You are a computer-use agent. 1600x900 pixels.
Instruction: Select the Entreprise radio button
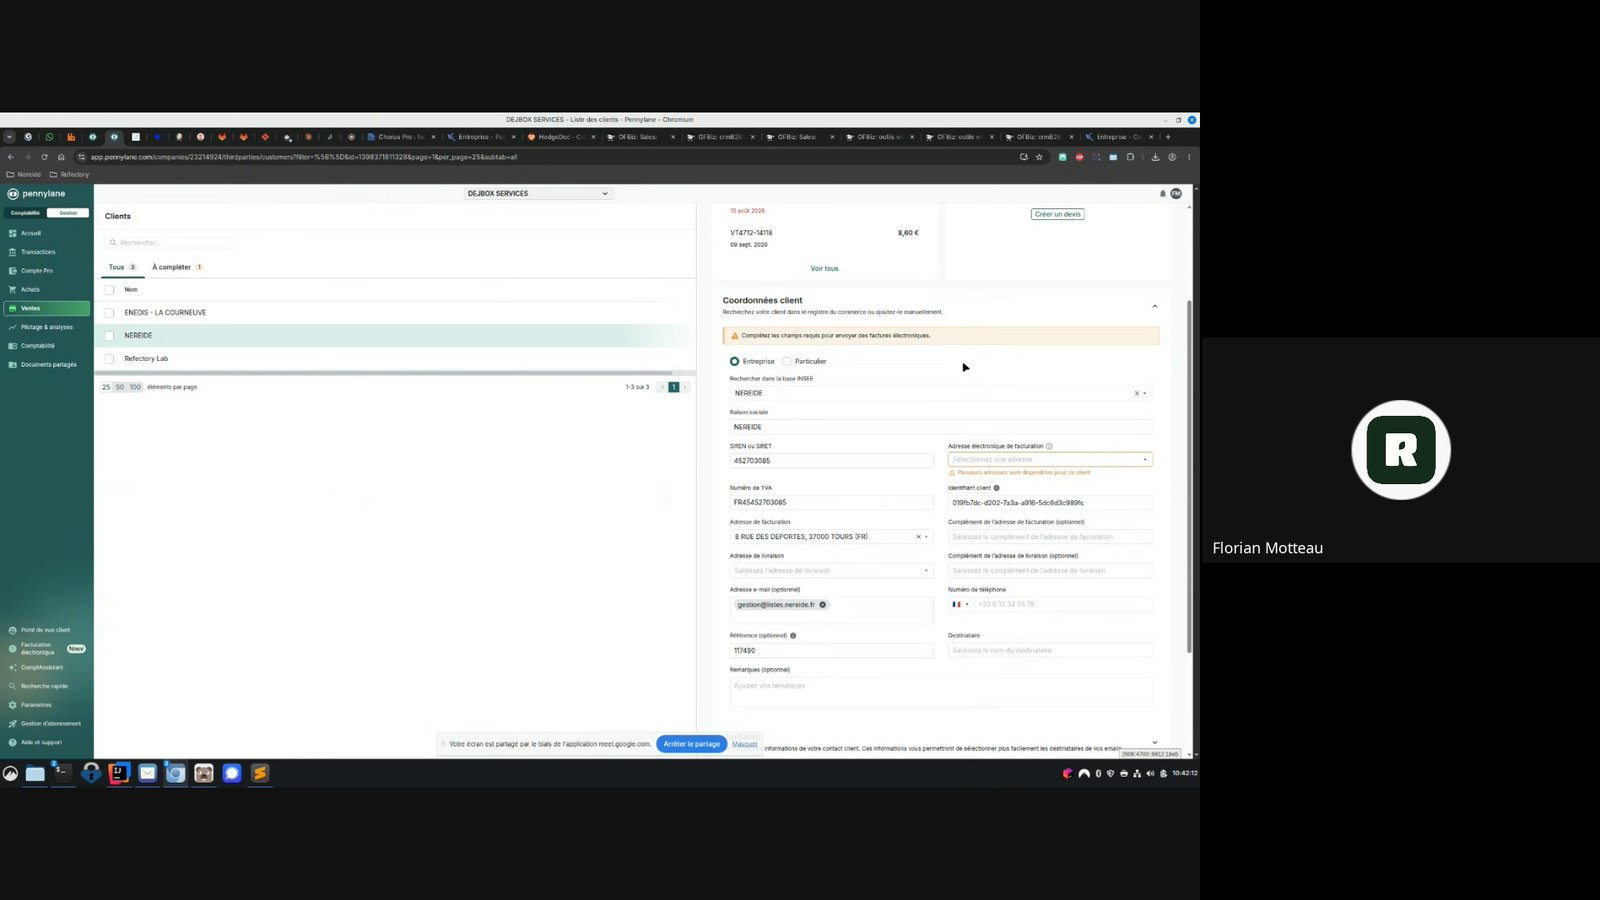(x=735, y=361)
